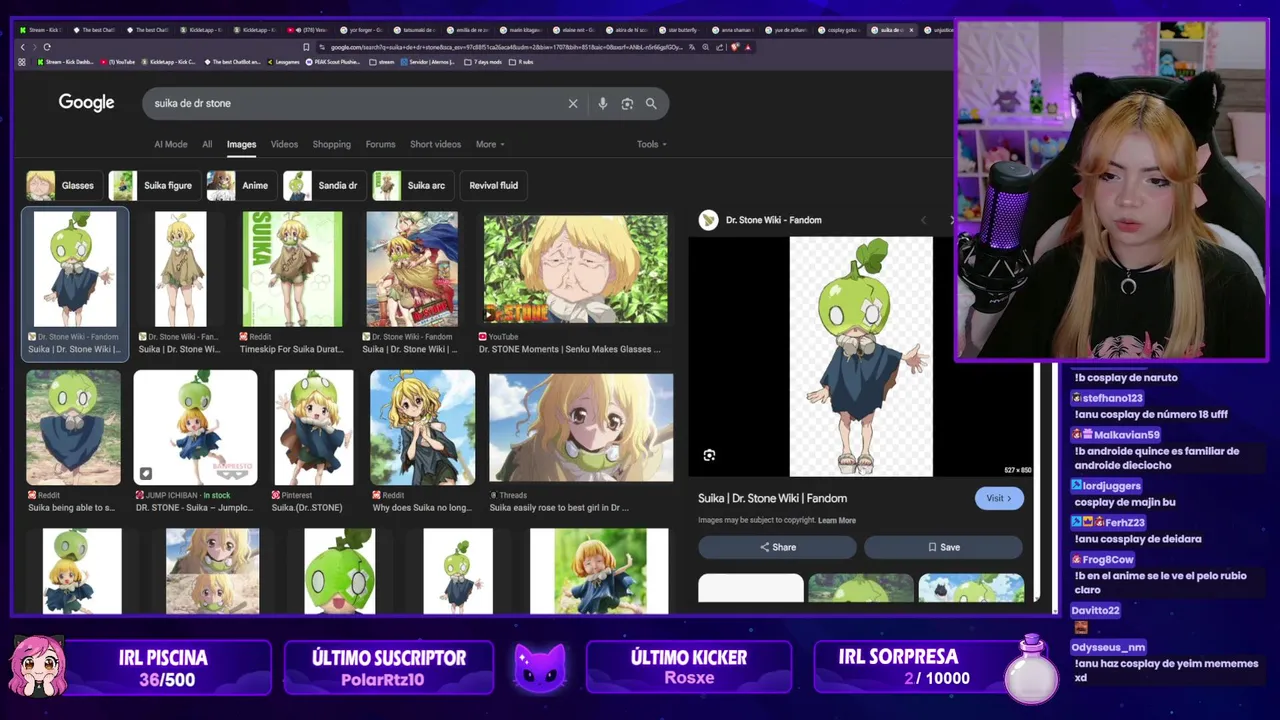Open the 7 days mods bookmark folder

click(485, 62)
